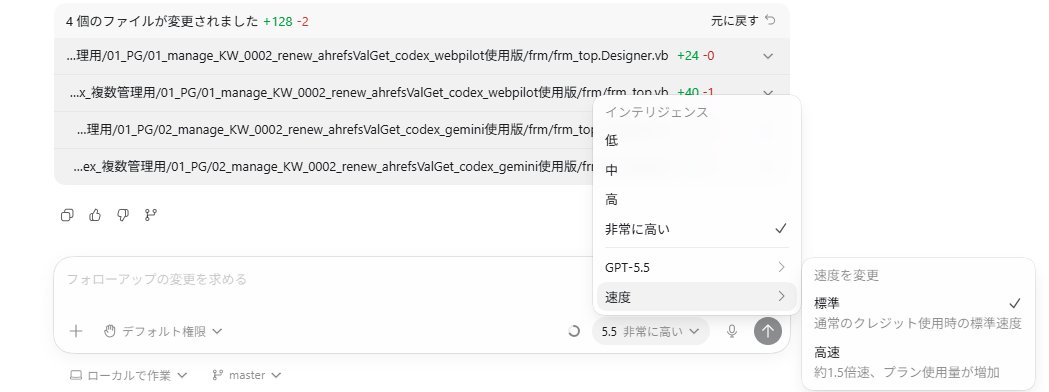The image size is (1049, 392).
Task: Open the 5.5 非常に高い model dropdown
Action: (x=650, y=331)
